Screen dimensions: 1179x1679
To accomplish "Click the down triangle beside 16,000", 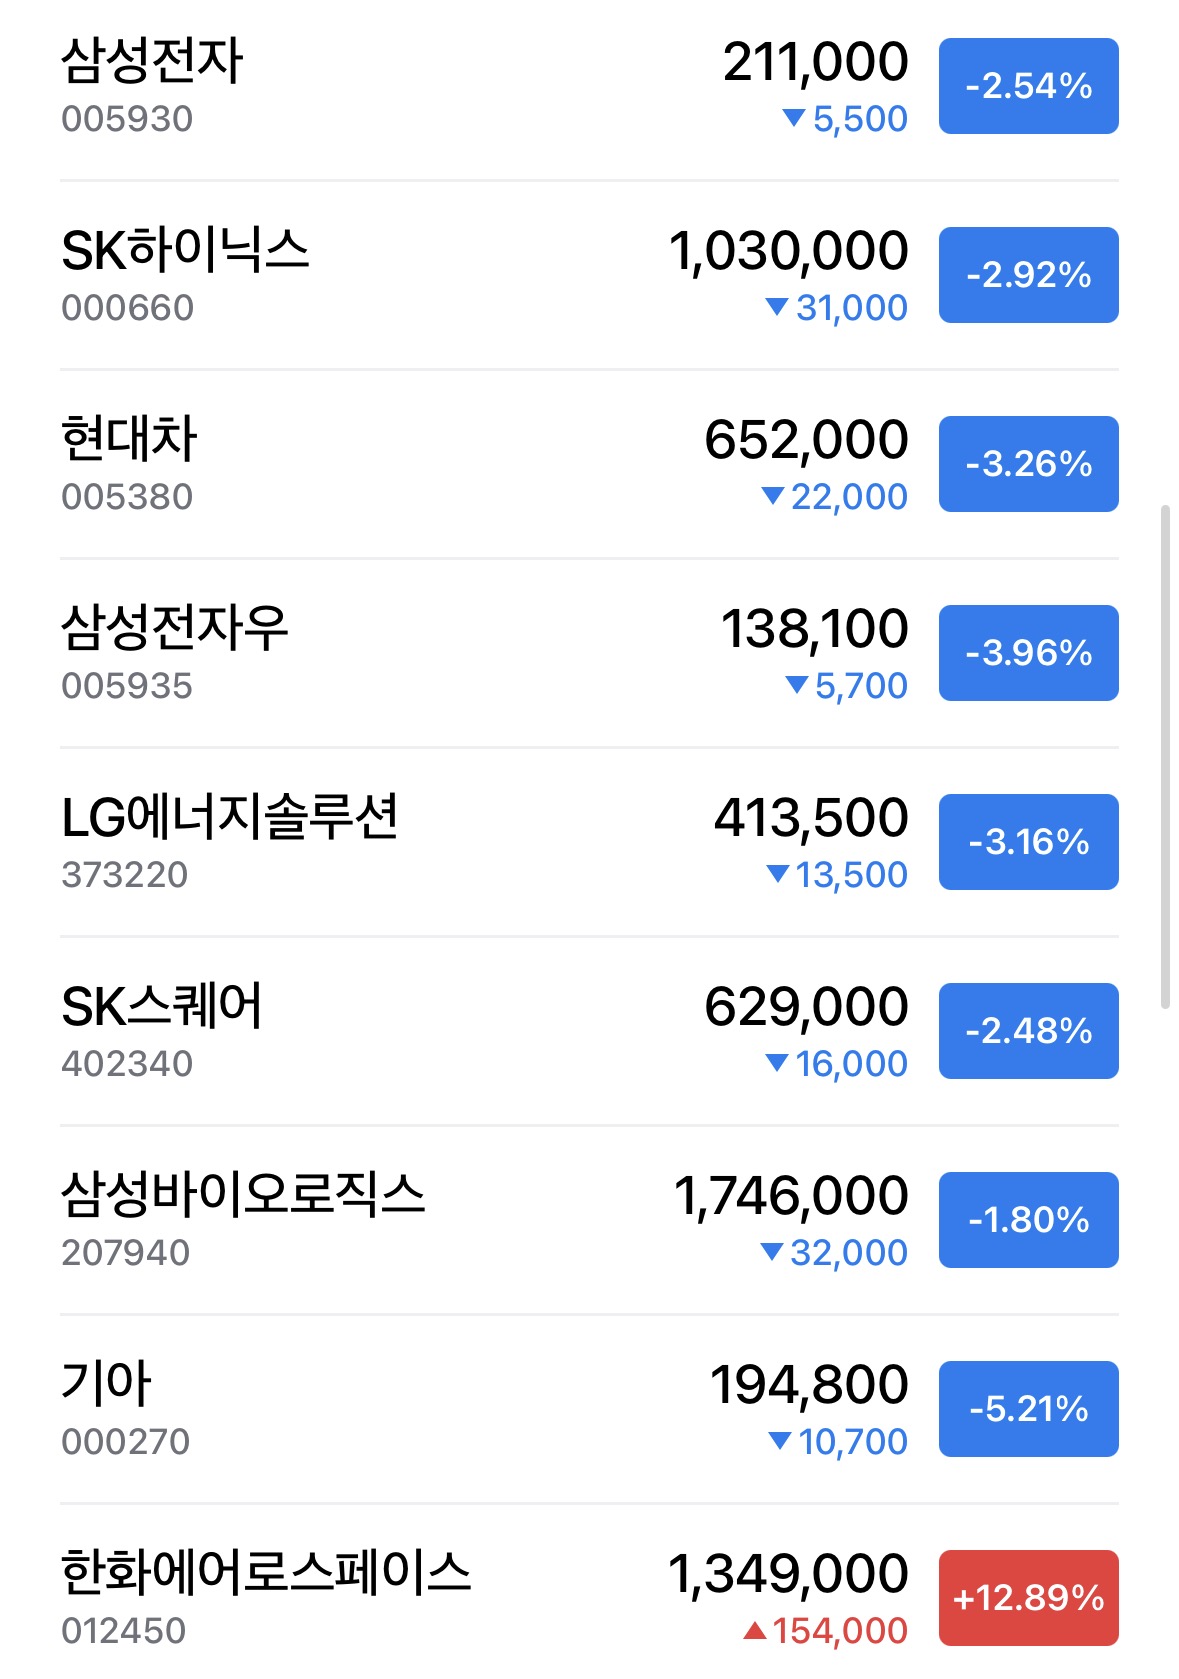I will pos(777,1063).
